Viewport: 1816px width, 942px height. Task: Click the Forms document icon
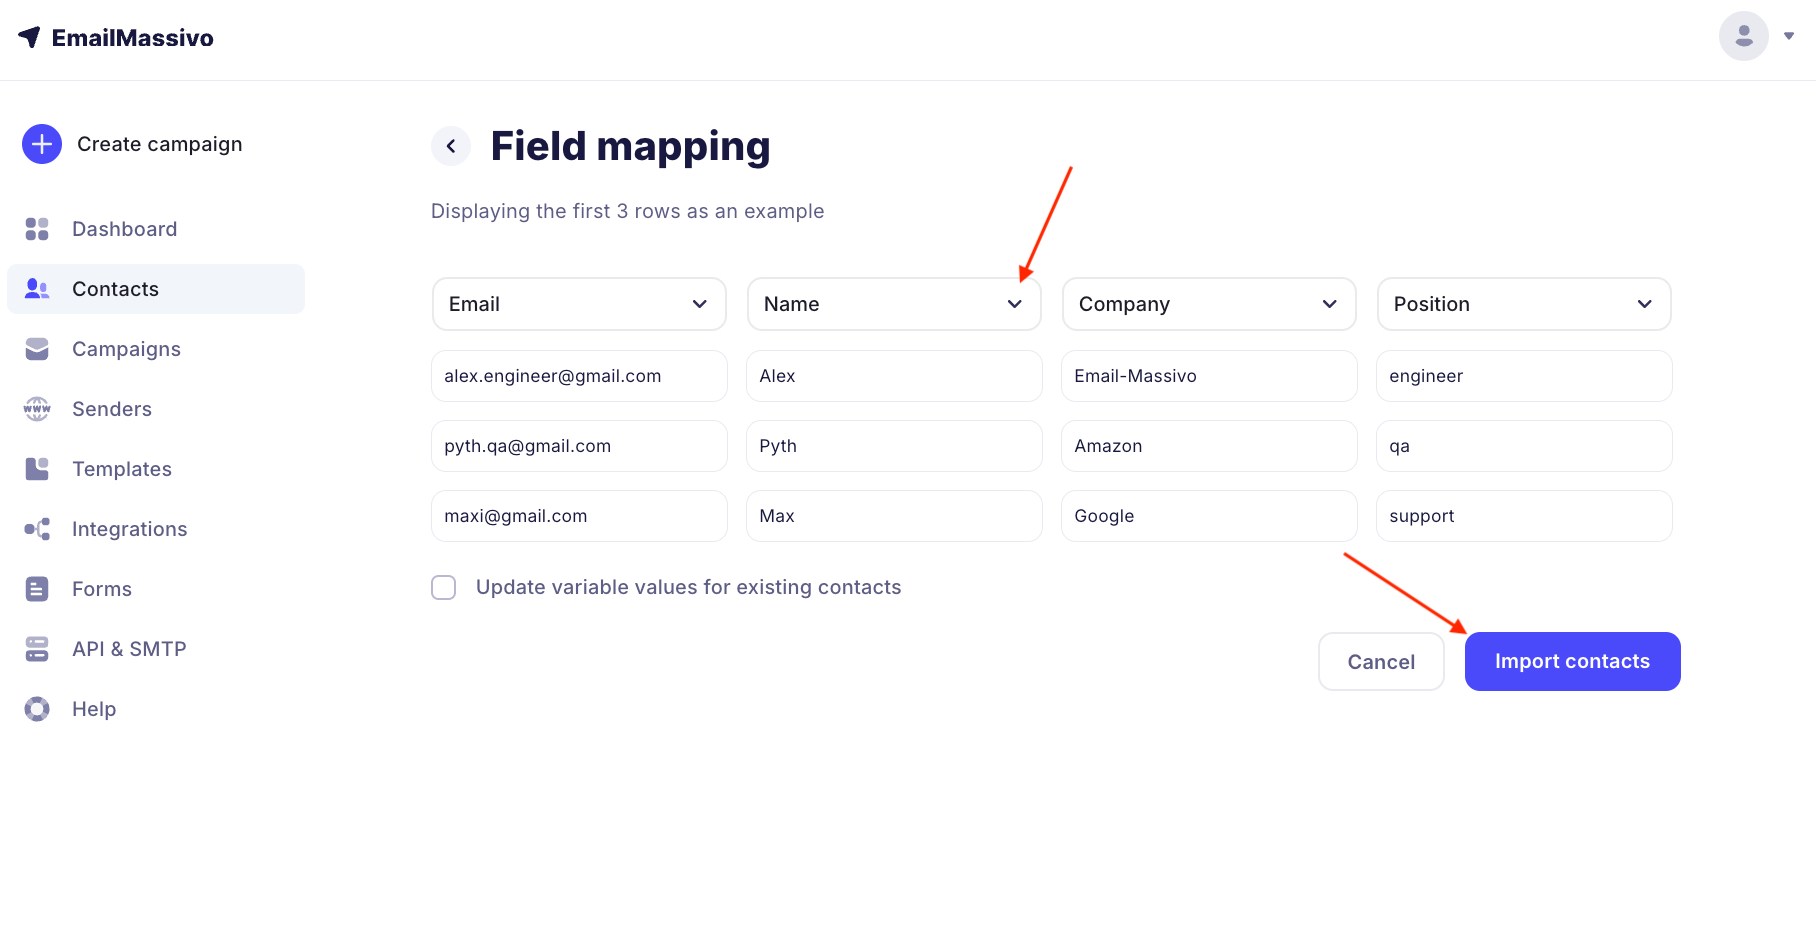click(x=37, y=589)
